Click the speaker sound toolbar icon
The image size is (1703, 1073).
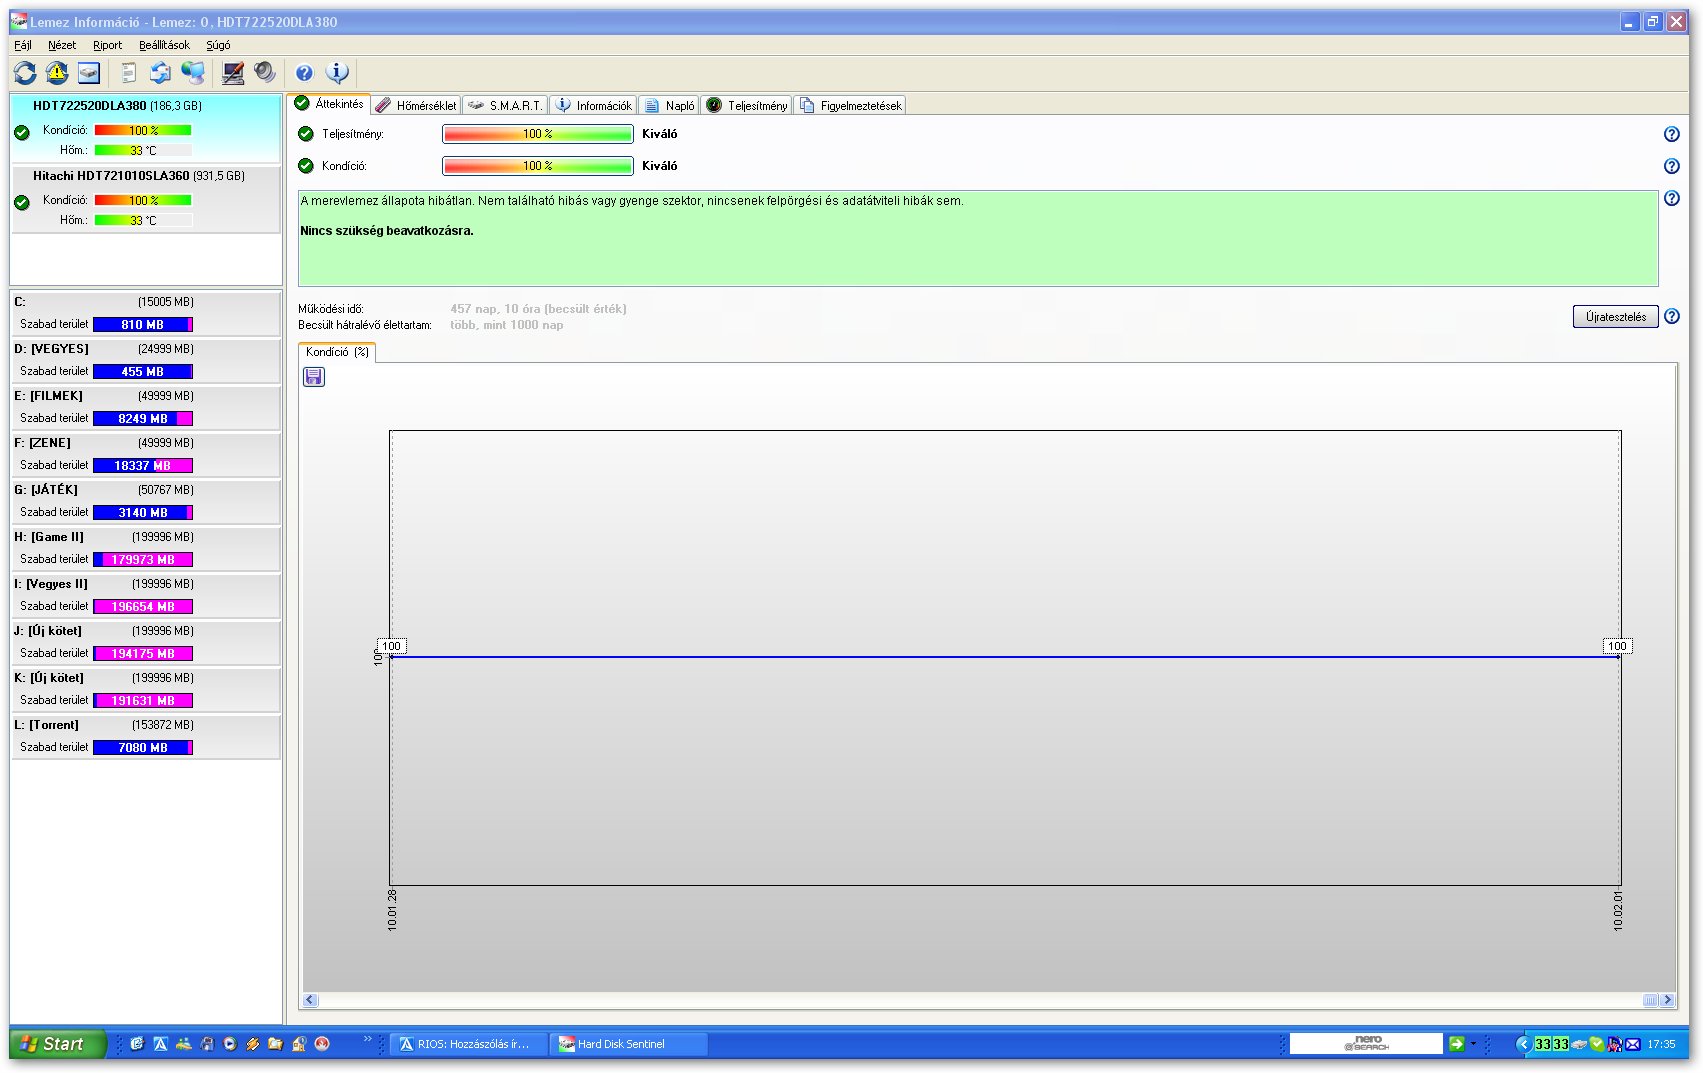264,72
